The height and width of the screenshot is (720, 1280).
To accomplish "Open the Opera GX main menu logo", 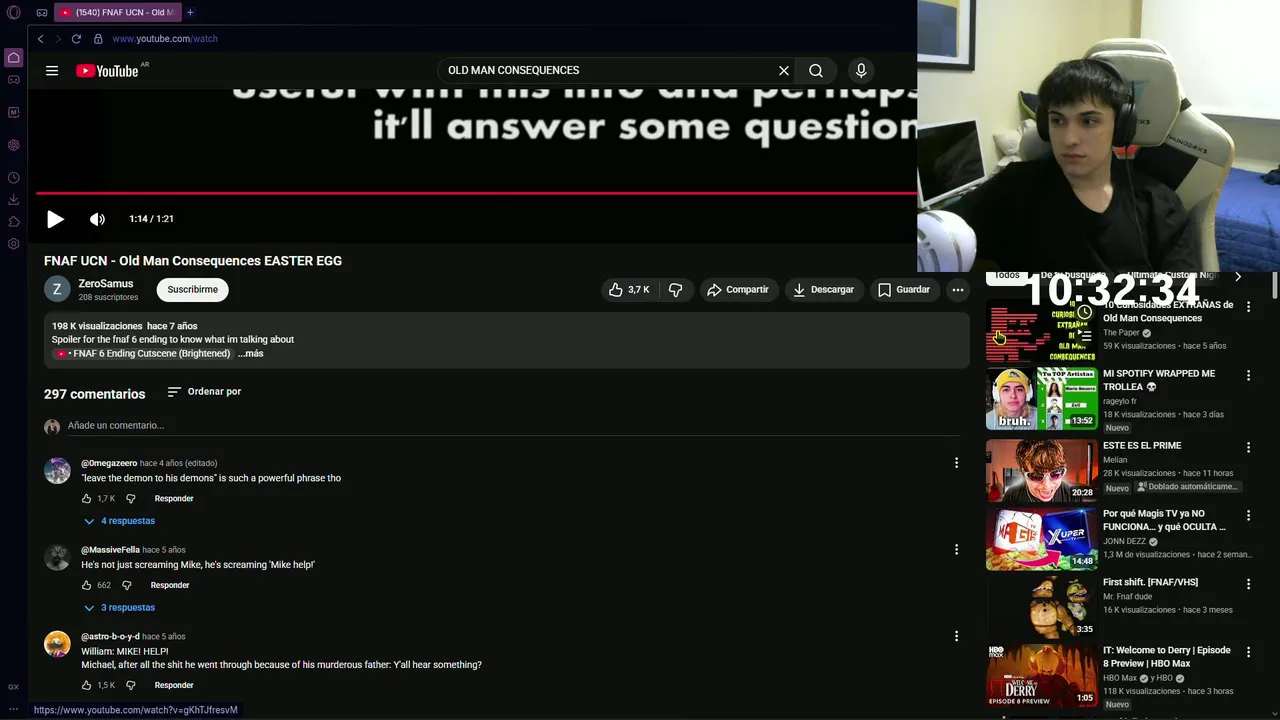I will coord(13,13).
